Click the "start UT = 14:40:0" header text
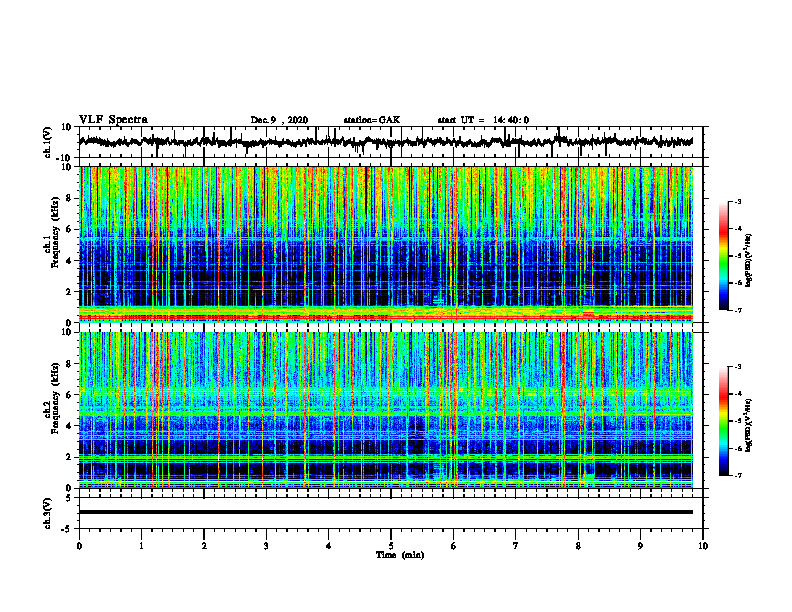The image size is (792, 612). (x=483, y=120)
